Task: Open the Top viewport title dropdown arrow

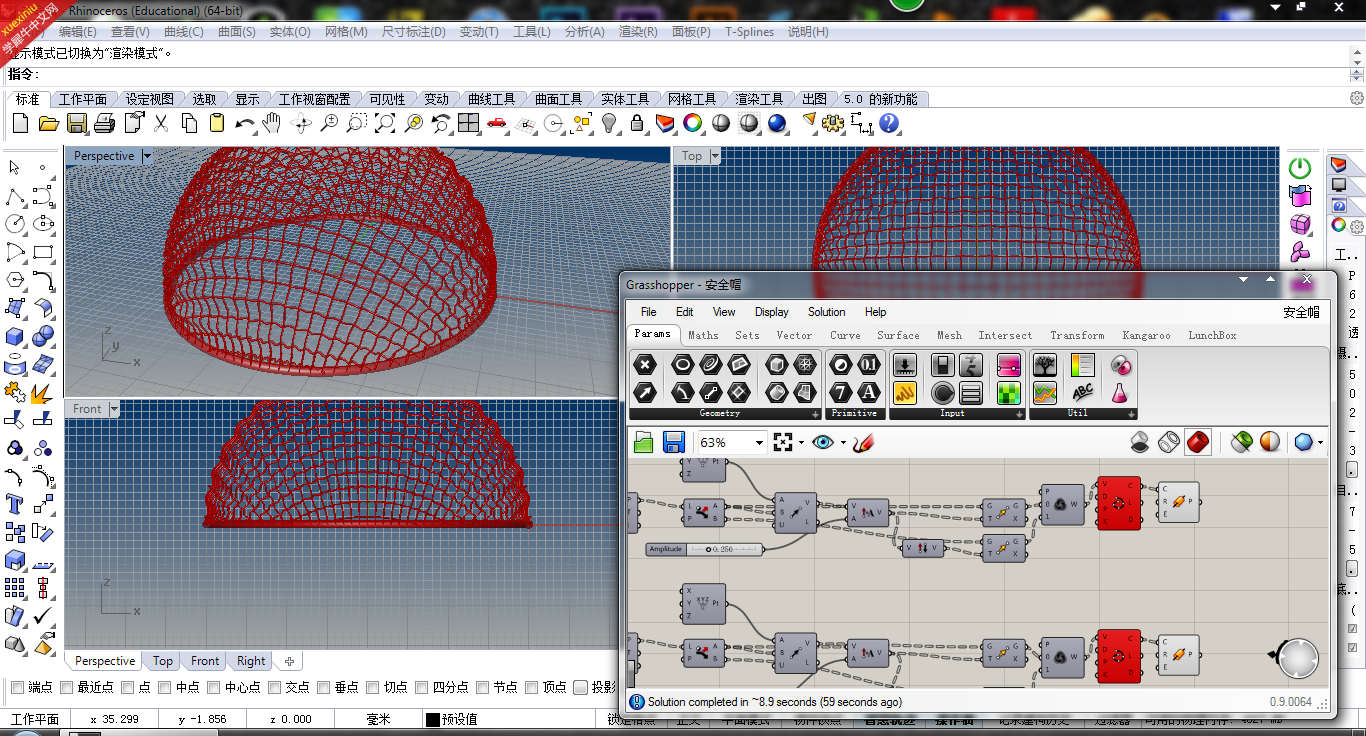Action: (x=715, y=156)
